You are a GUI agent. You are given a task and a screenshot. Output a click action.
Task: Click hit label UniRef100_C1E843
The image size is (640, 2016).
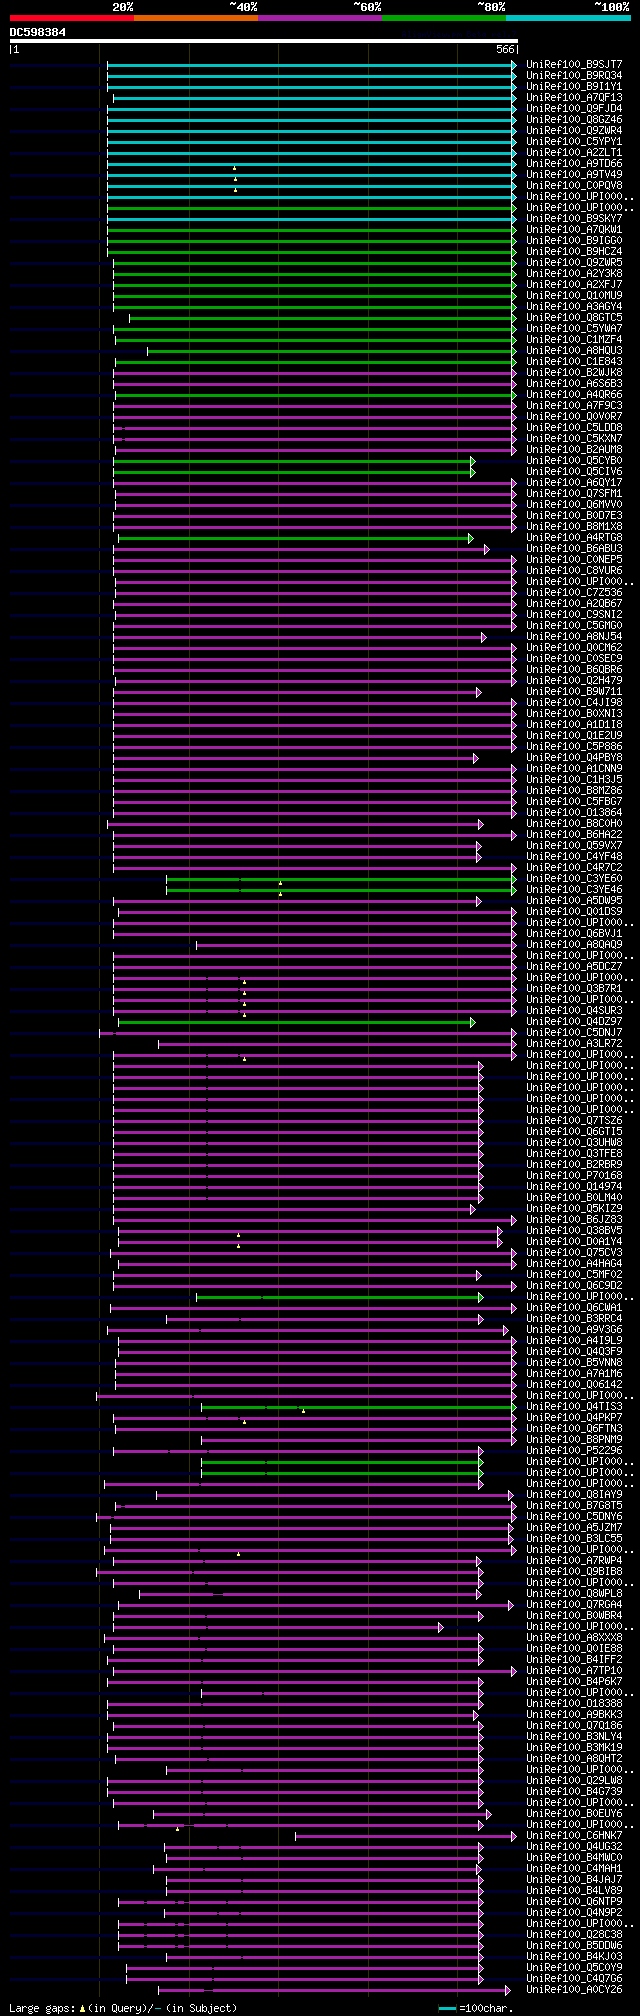[x=574, y=362]
